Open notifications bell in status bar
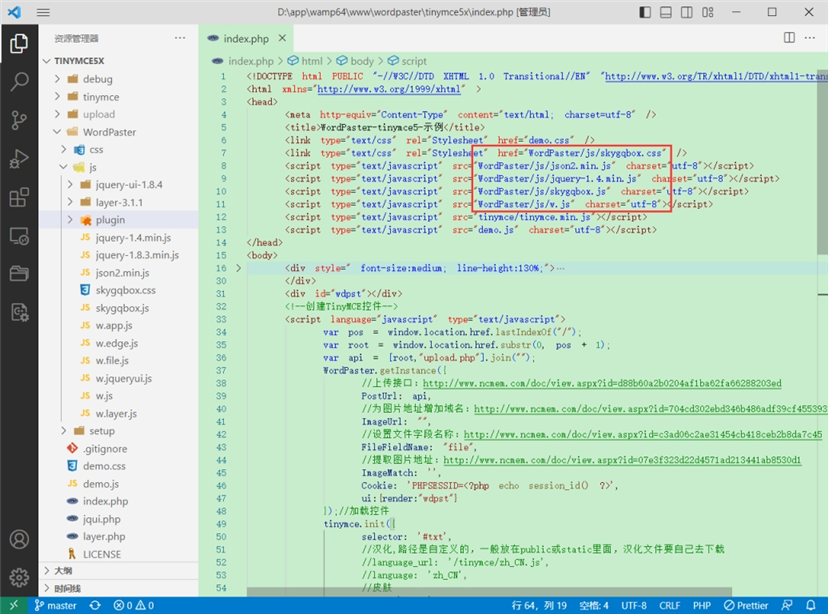828x614 pixels. (811, 606)
